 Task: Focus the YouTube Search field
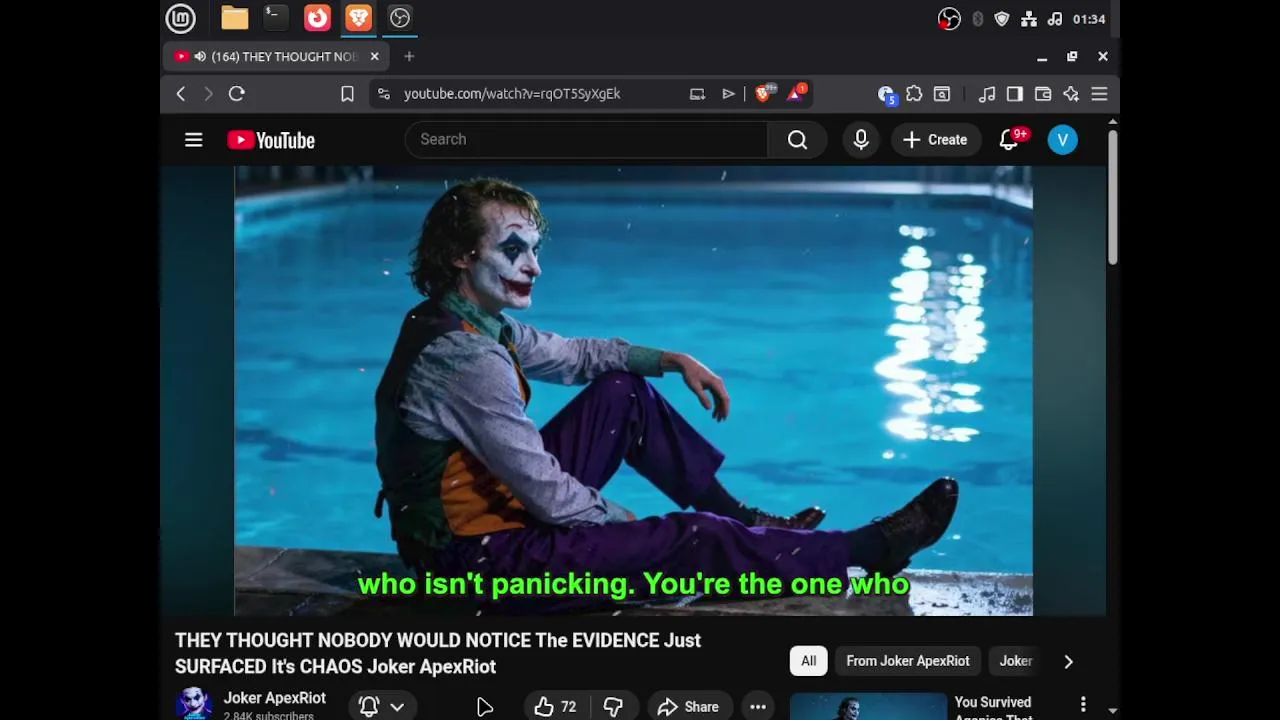tap(586, 140)
